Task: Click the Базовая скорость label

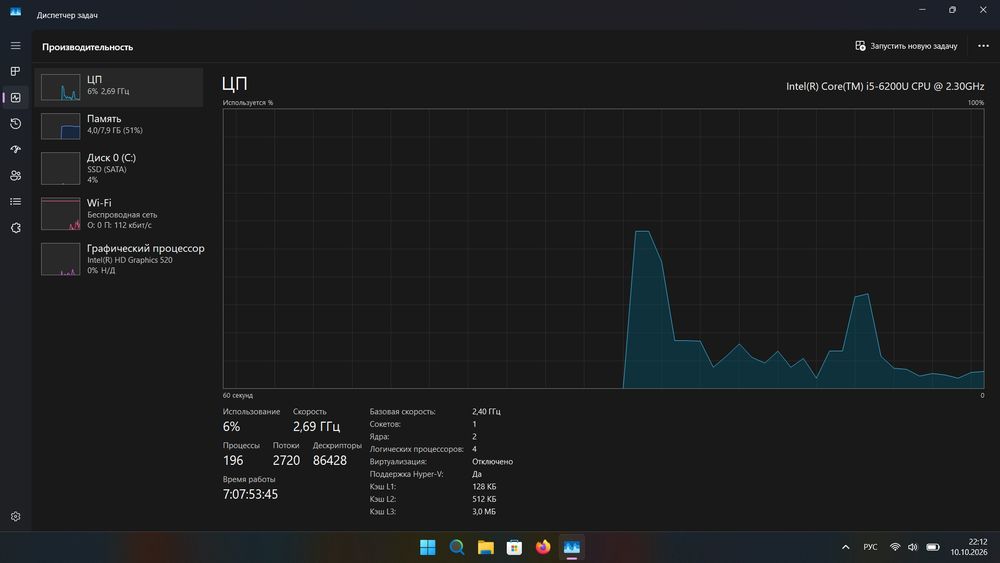Action: pyautogui.click(x=402, y=412)
